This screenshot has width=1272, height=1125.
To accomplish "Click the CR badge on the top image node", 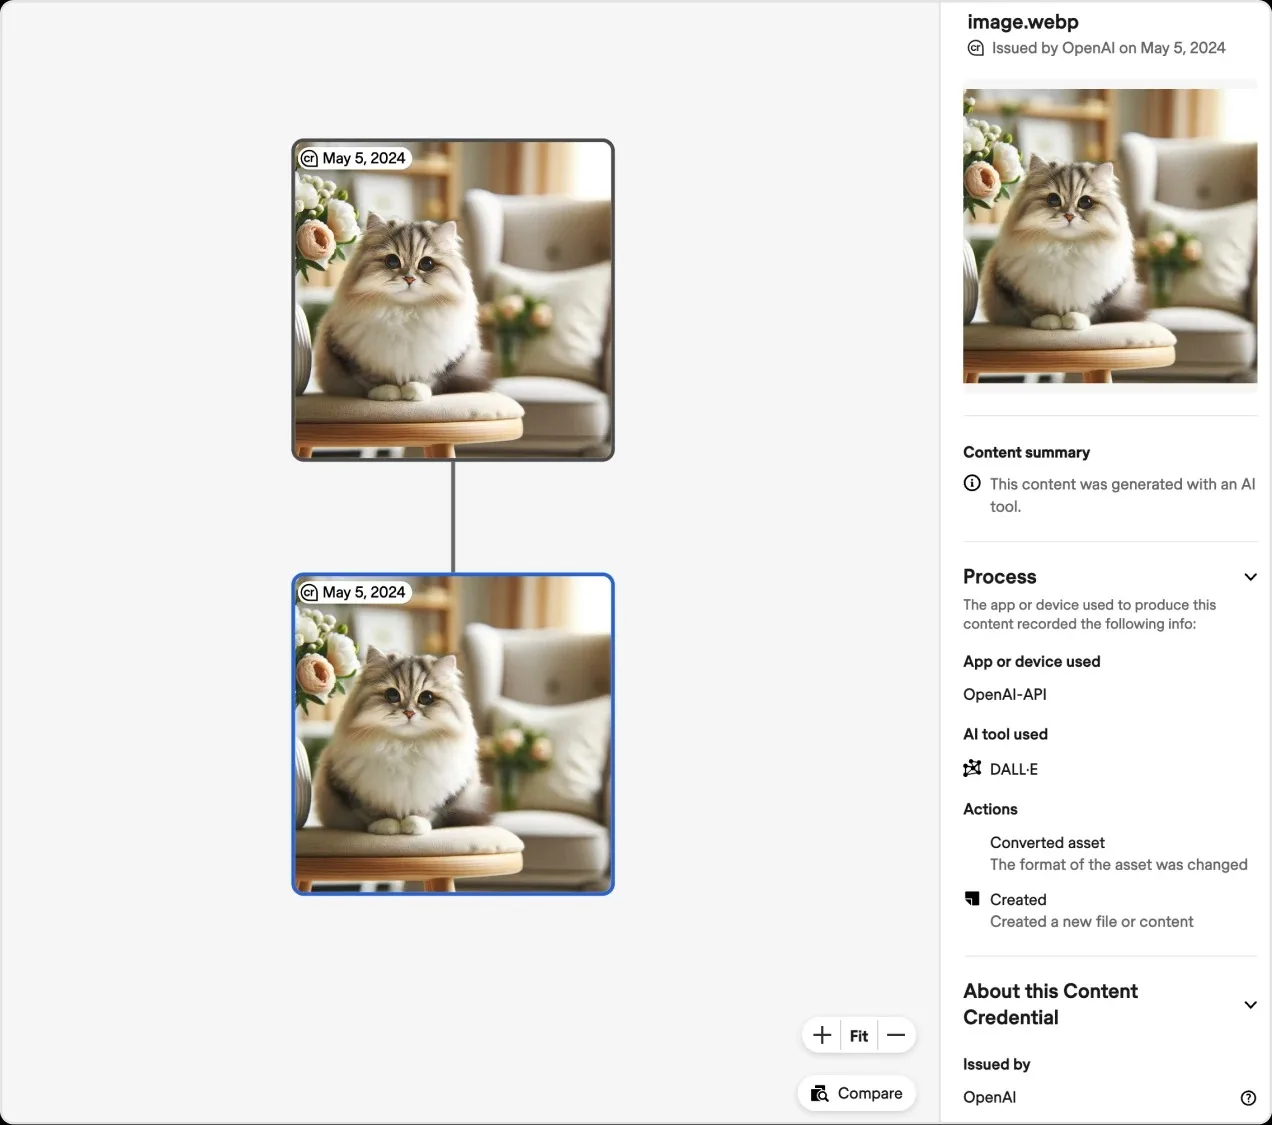I will pos(310,157).
